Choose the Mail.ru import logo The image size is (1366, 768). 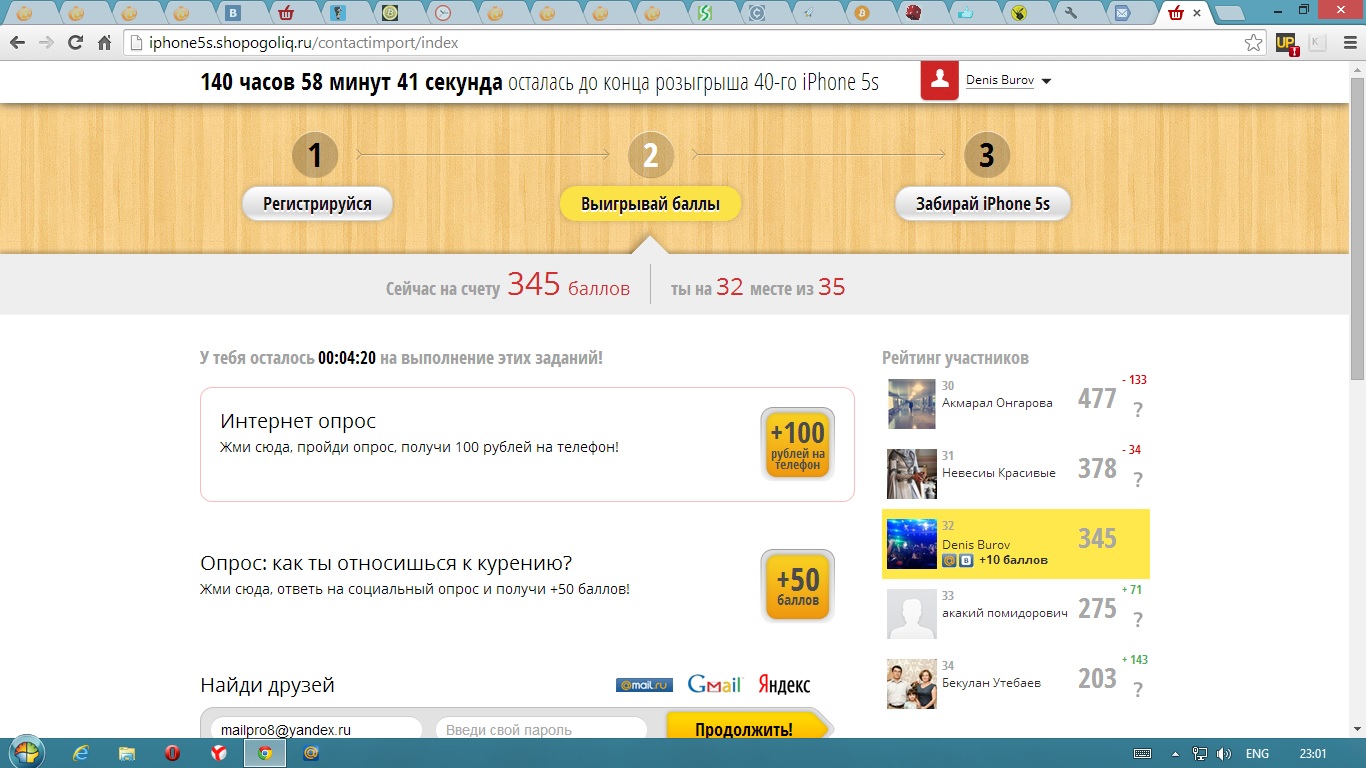pyautogui.click(x=644, y=685)
